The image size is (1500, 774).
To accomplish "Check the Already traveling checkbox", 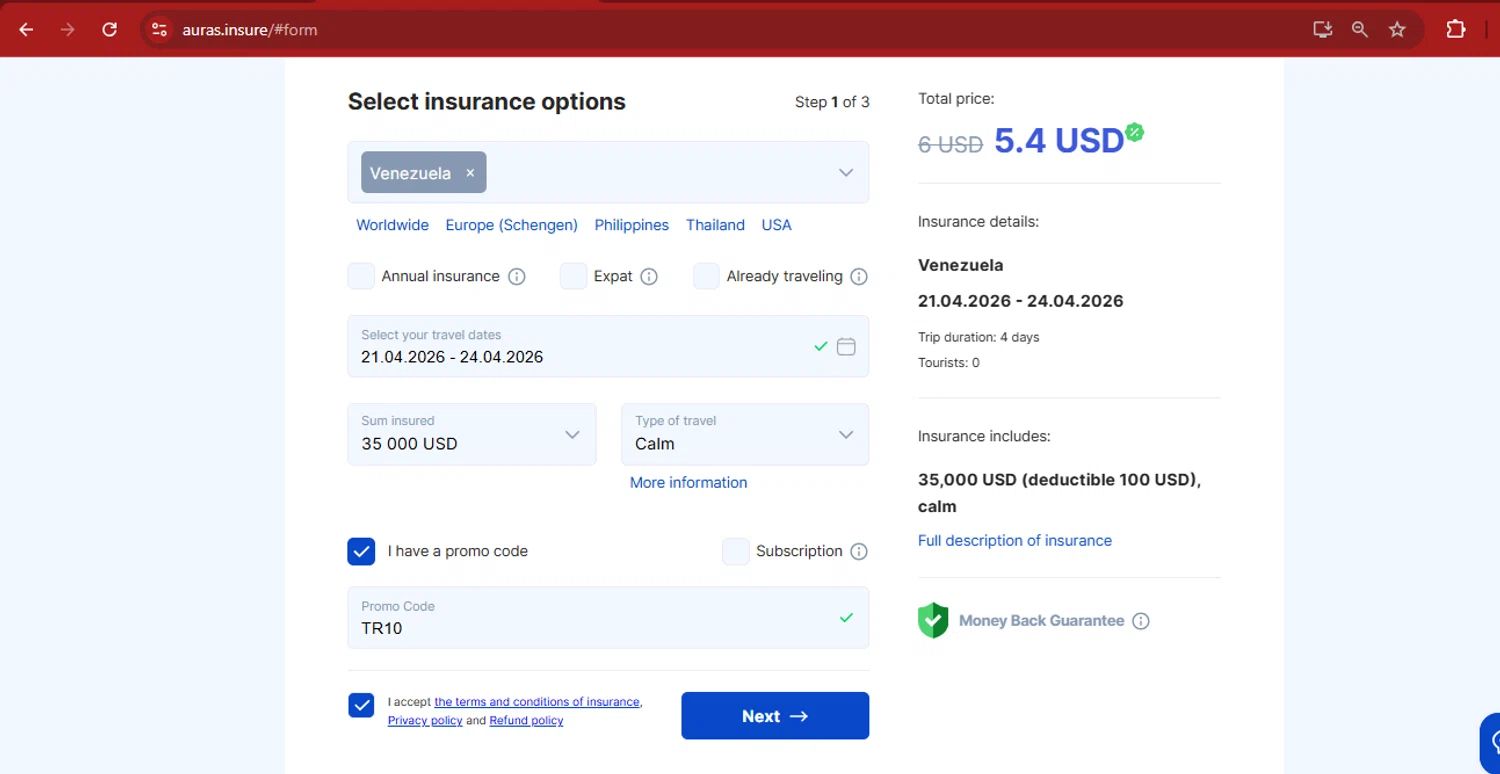I will pos(706,276).
